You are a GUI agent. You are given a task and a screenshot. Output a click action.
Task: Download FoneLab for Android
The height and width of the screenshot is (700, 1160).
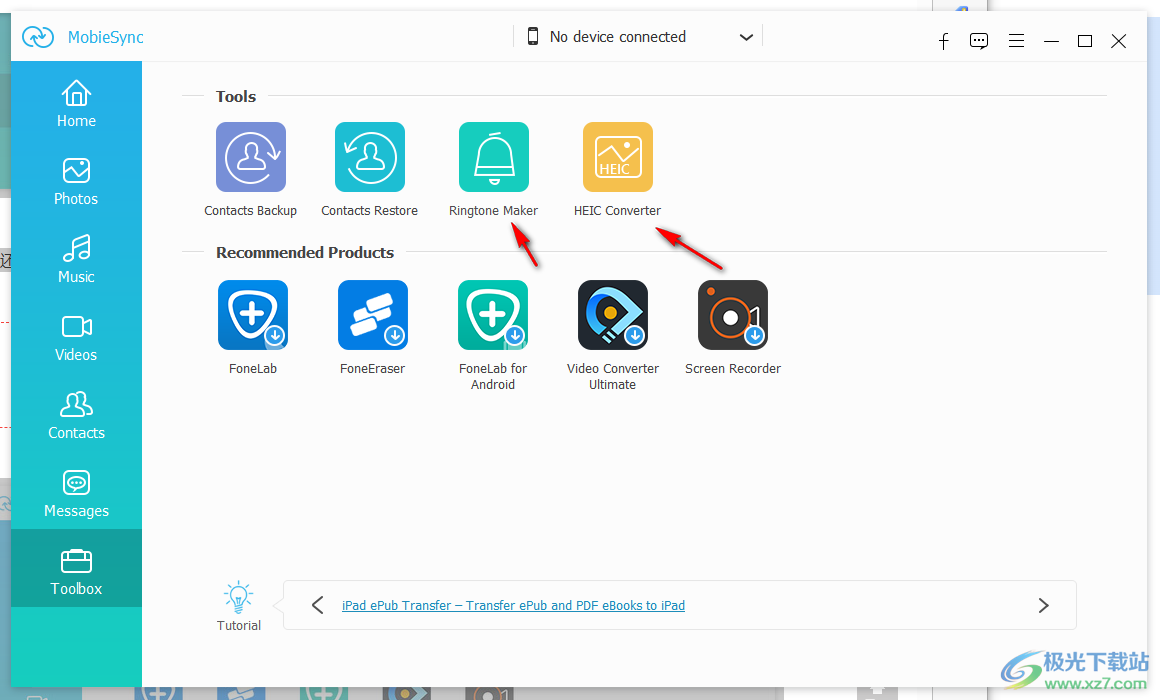[493, 314]
